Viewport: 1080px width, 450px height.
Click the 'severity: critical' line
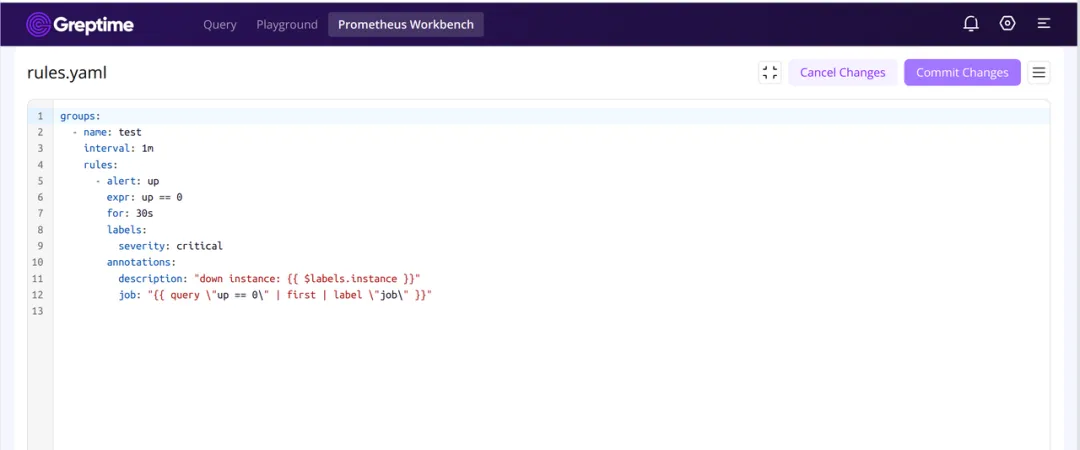[x=171, y=246]
